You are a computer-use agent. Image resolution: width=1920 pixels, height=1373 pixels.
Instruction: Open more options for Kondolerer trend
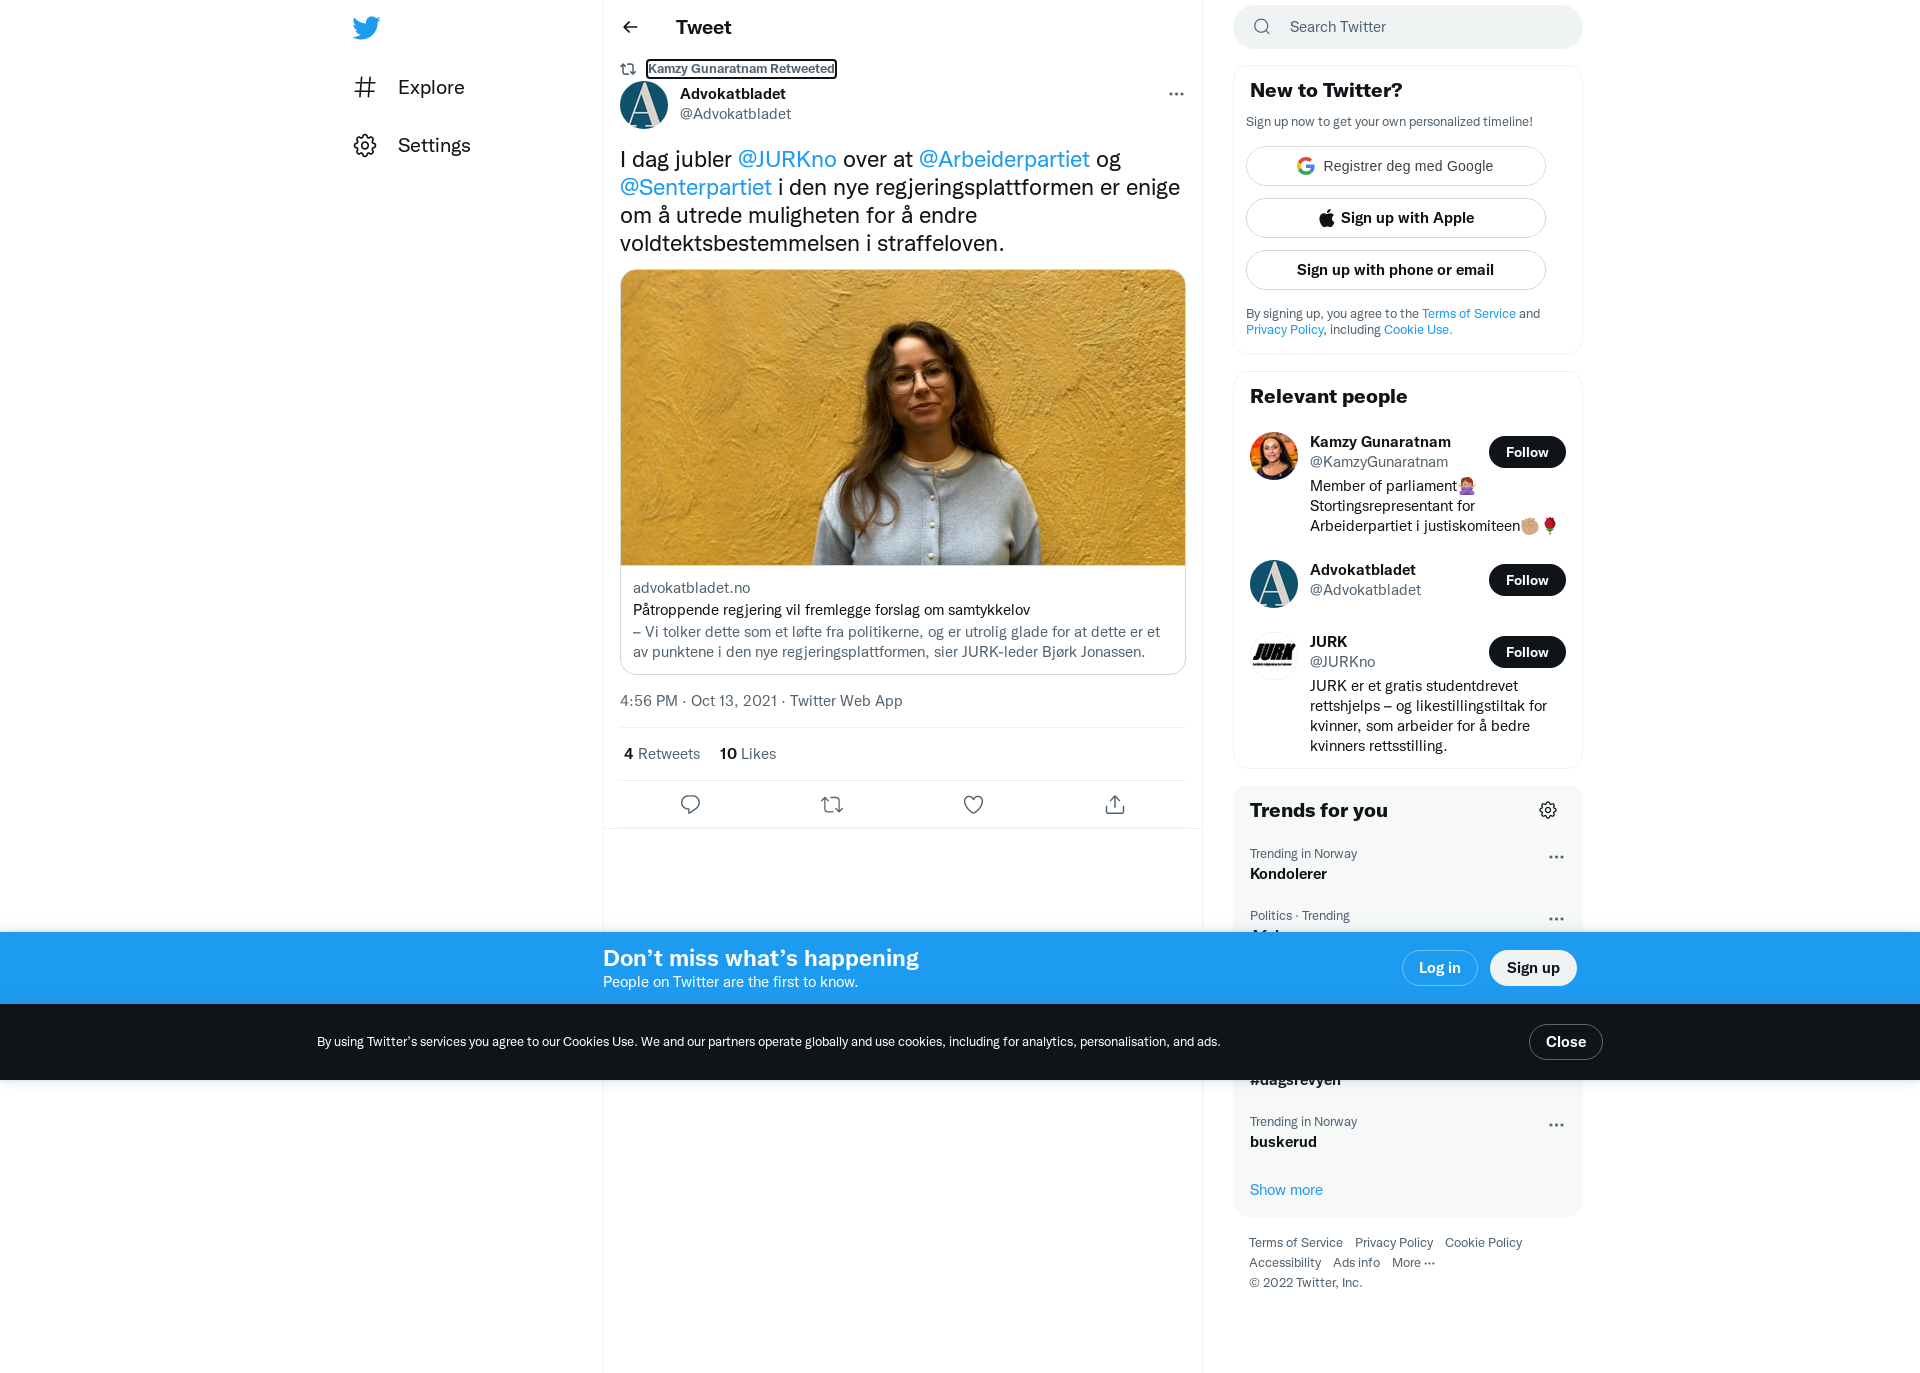pos(1556,857)
